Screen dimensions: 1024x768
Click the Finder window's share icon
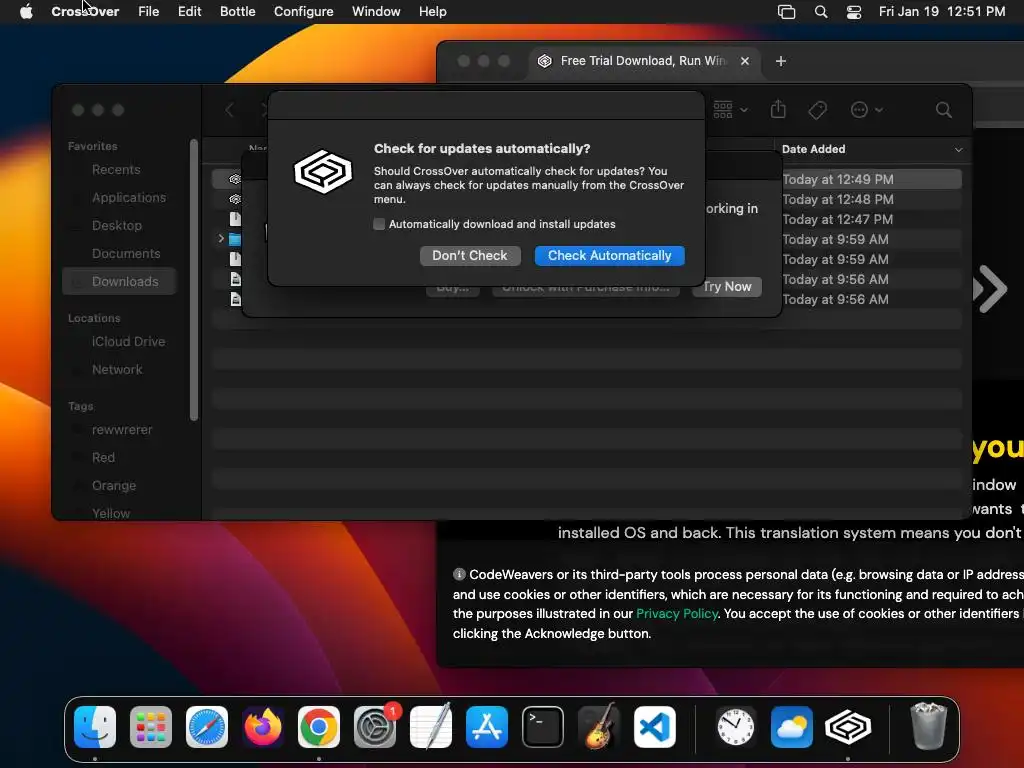(778, 109)
